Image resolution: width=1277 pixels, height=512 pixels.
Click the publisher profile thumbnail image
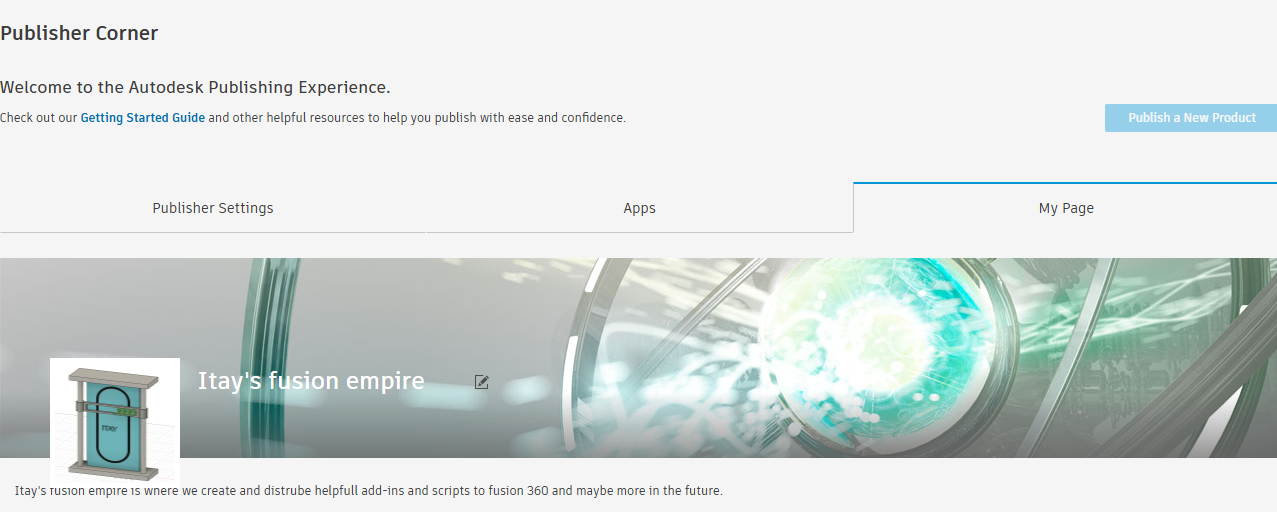click(115, 422)
